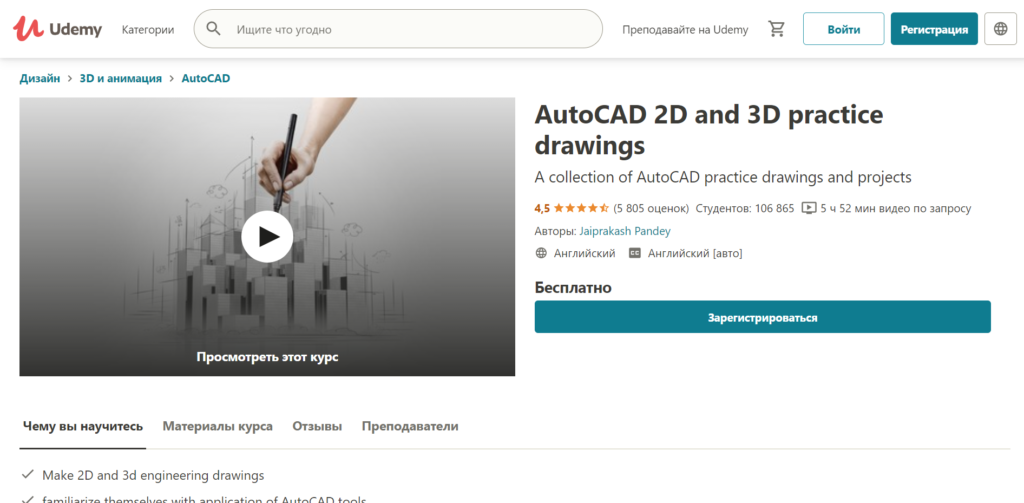Go to the Дизайн breadcrumb link
Screen dimensions: 1024x503
point(40,78)
